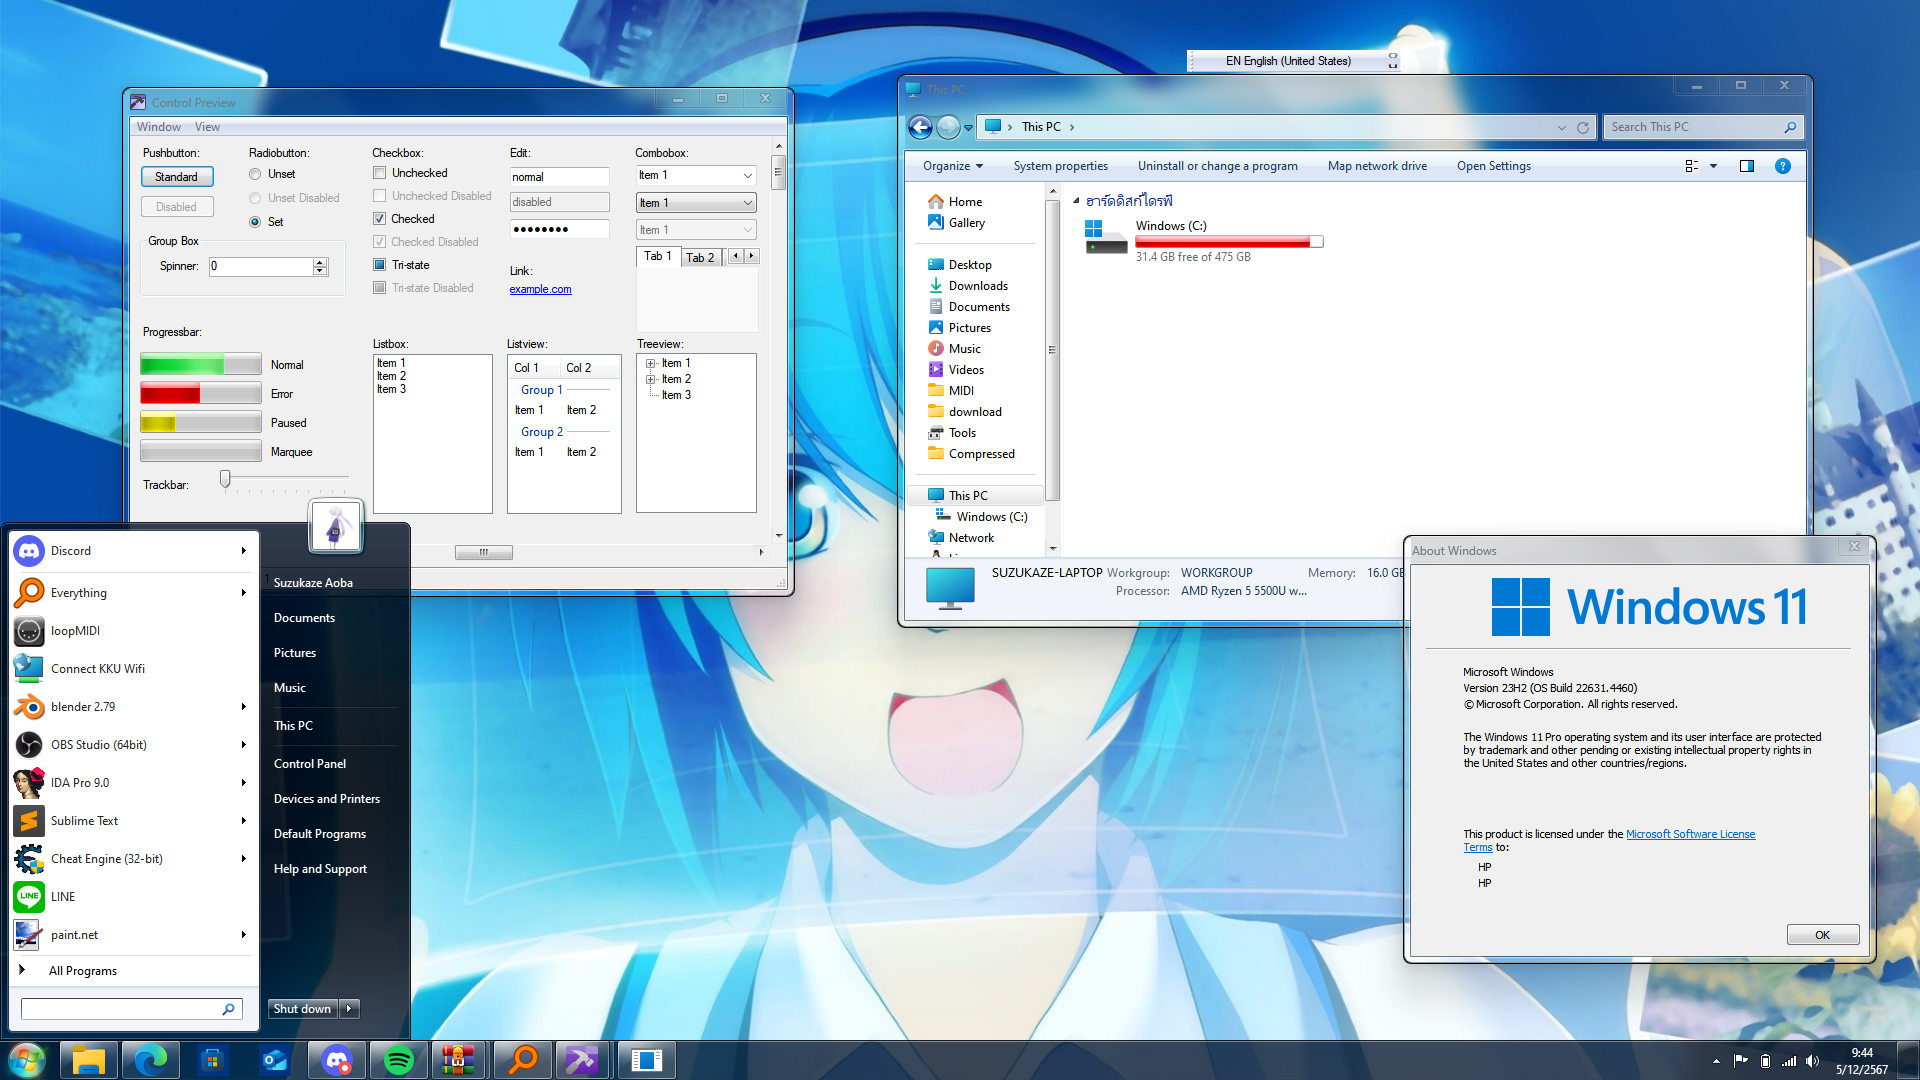Toggle the explorer preview pane icon
This screenshot has width=1920, height=1080.
click(x=1747, y=166)
